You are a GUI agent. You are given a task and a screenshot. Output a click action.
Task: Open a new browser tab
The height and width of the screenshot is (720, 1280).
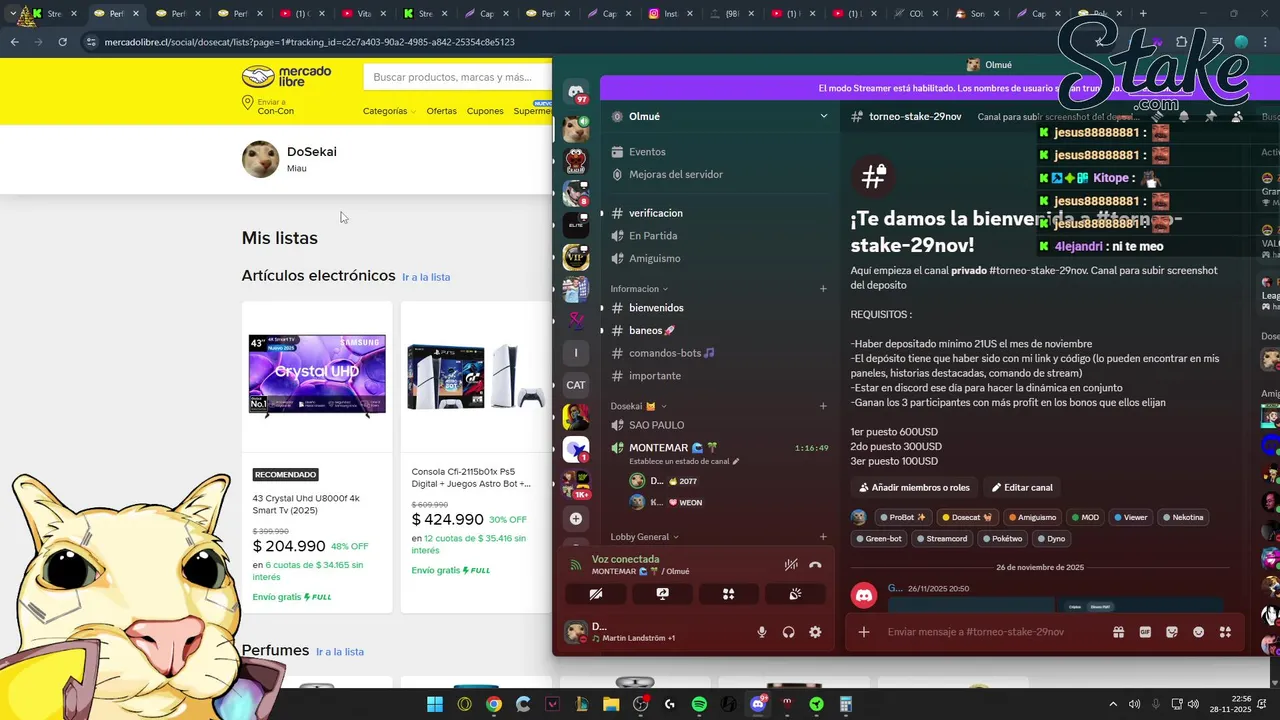coord(1143,14)
